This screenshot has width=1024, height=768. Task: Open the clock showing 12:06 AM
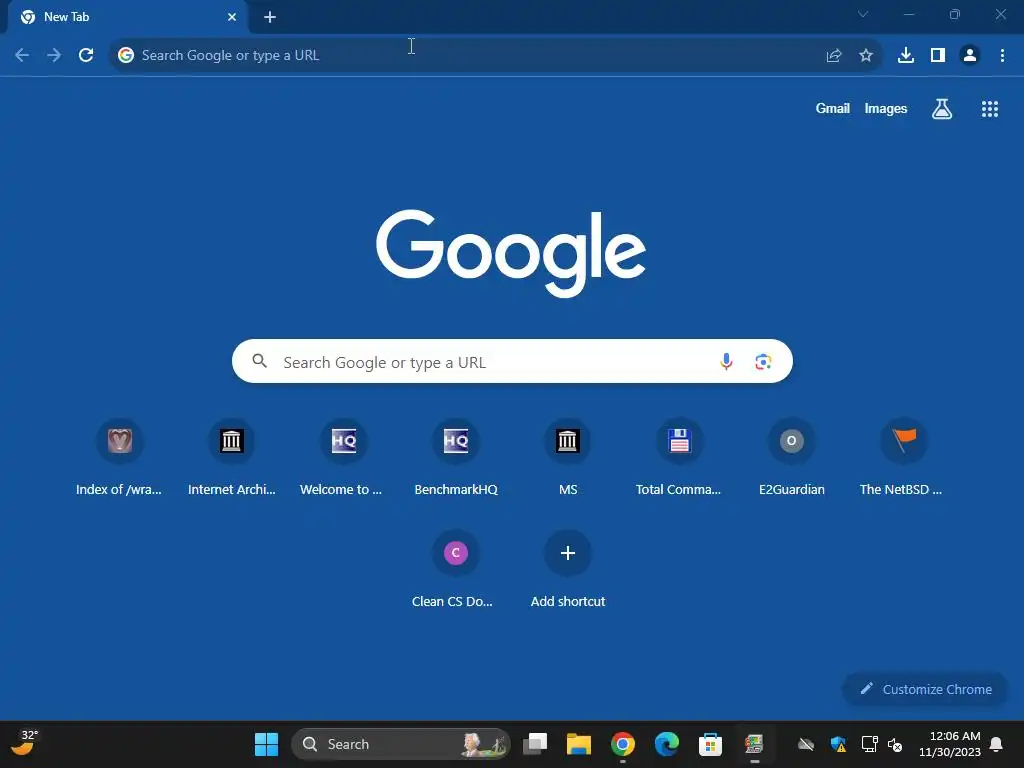click(x=950, y=744)
